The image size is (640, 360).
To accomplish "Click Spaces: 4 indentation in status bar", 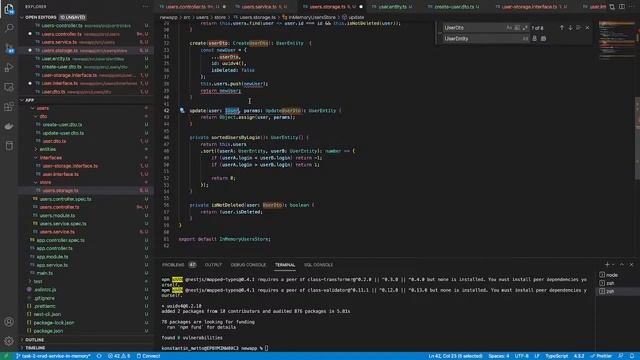I will pyautogui.click(x=499, y=356).
